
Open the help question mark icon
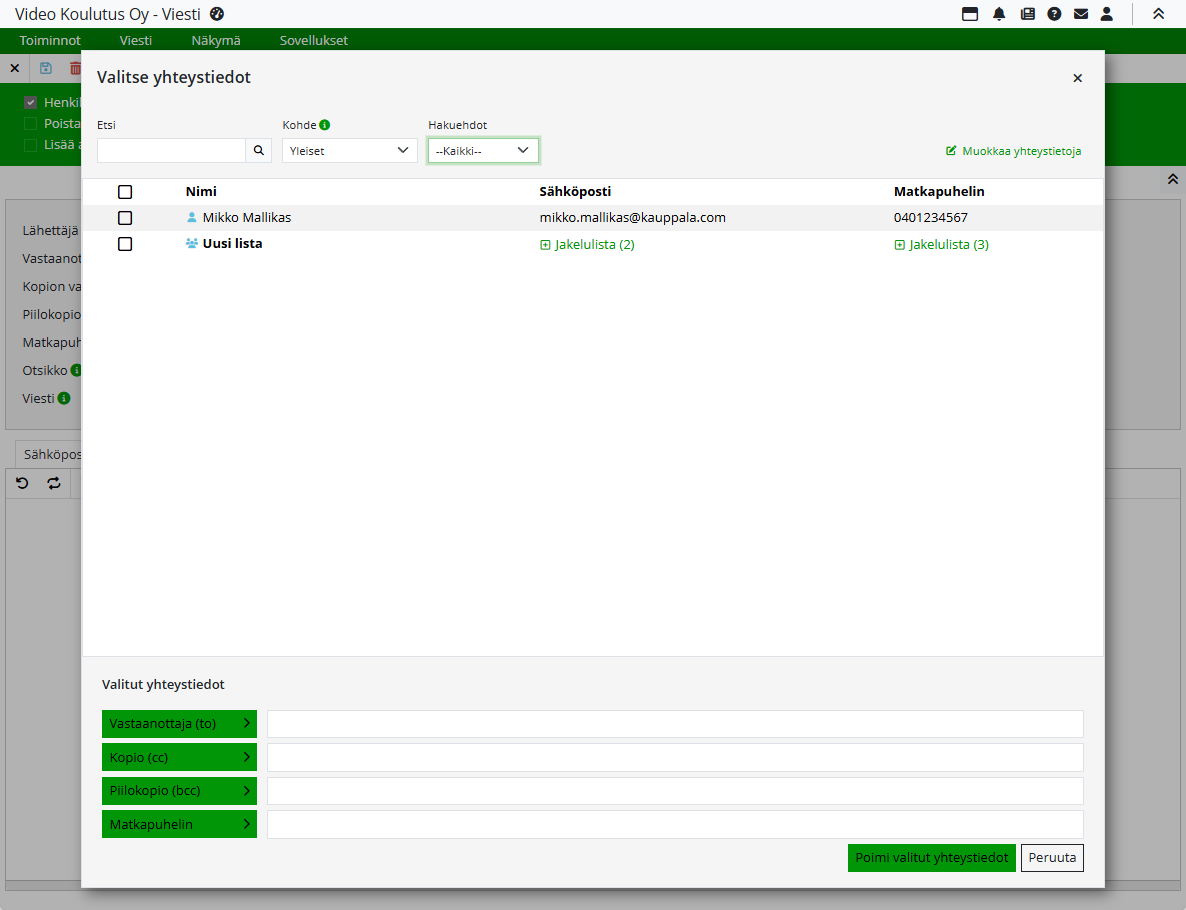[1054, 14]
